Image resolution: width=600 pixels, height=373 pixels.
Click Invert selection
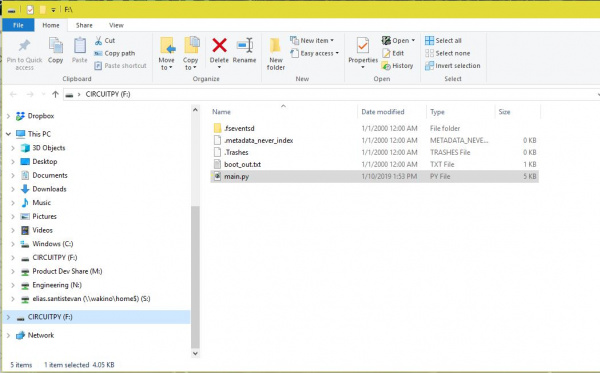pos(452,66)
